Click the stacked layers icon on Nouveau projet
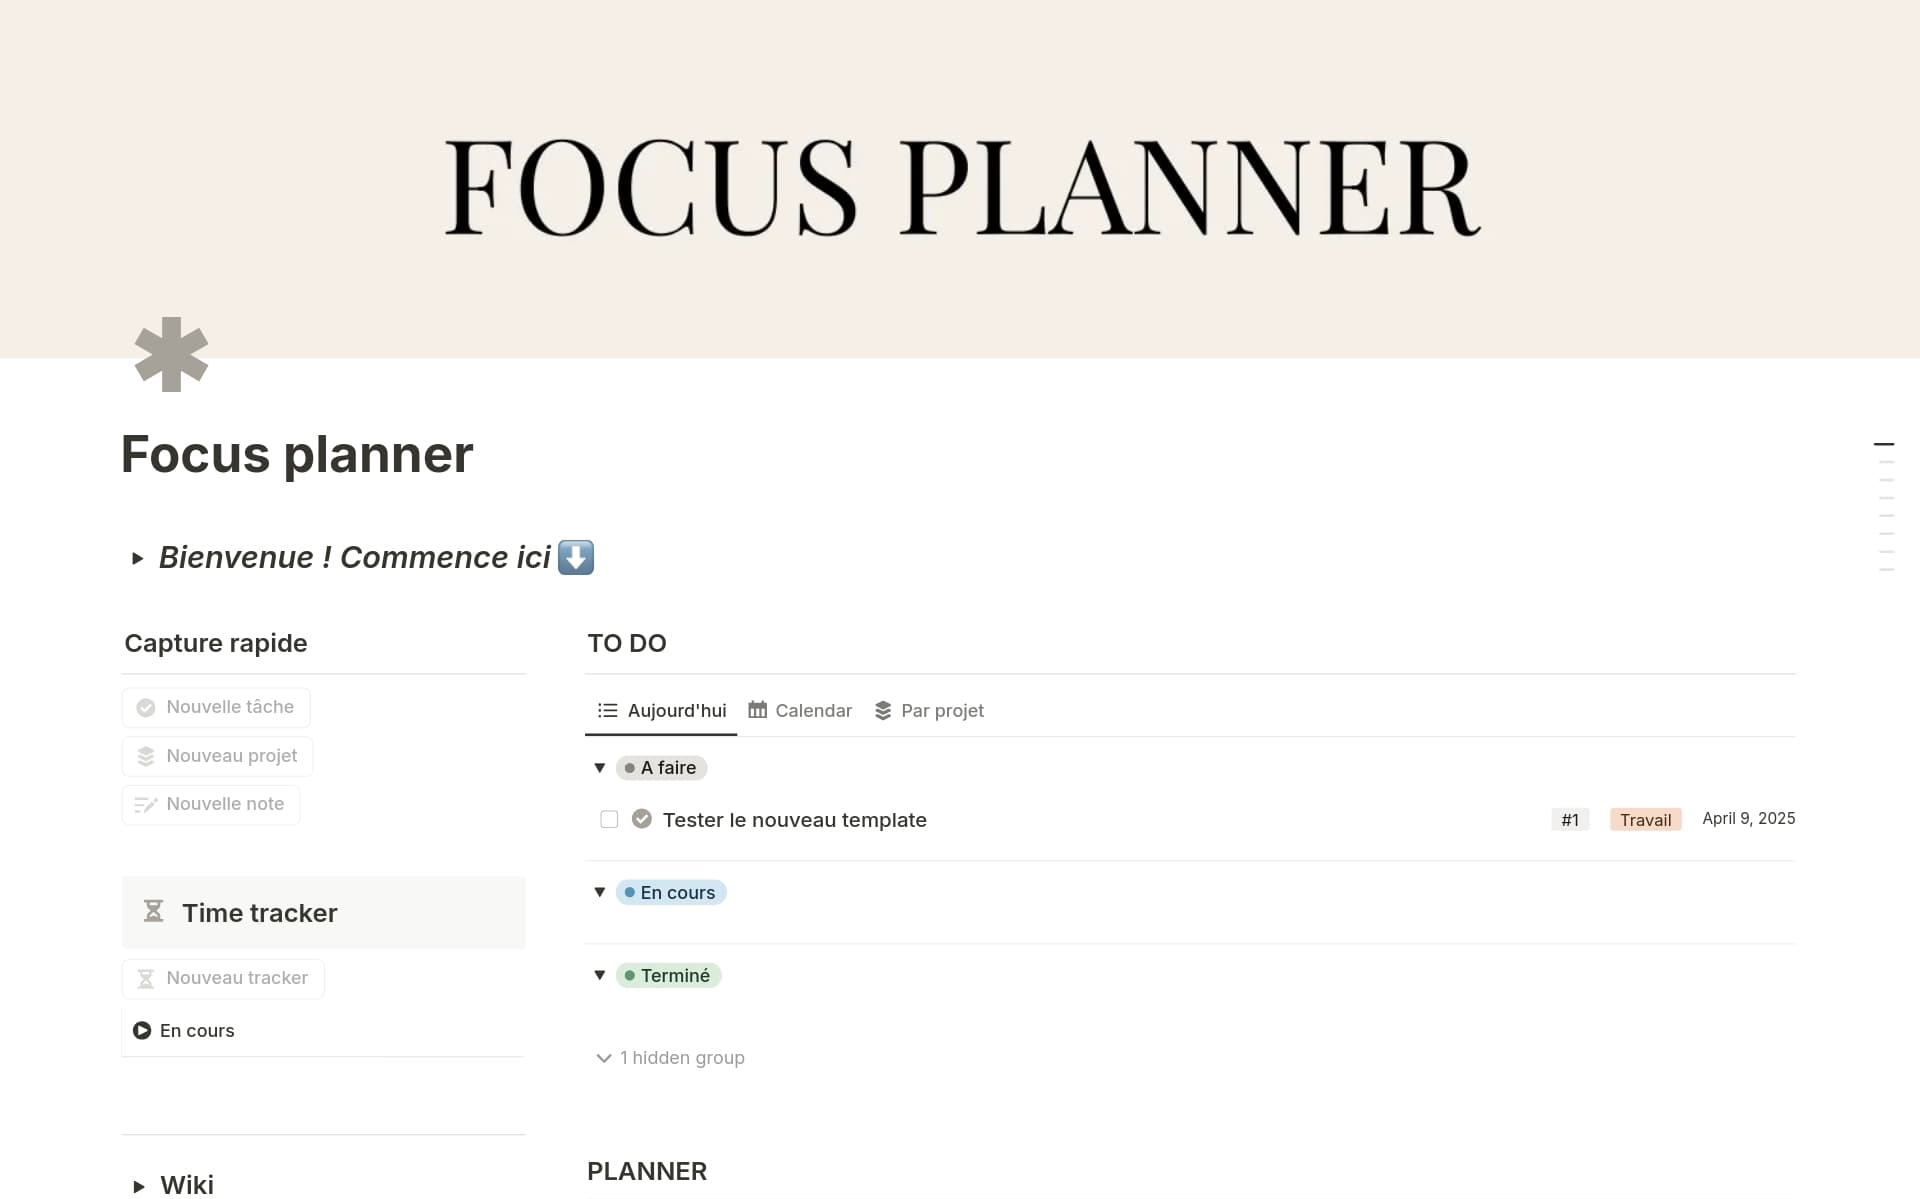The image size is (1920, 1199). tap(146, 757)
